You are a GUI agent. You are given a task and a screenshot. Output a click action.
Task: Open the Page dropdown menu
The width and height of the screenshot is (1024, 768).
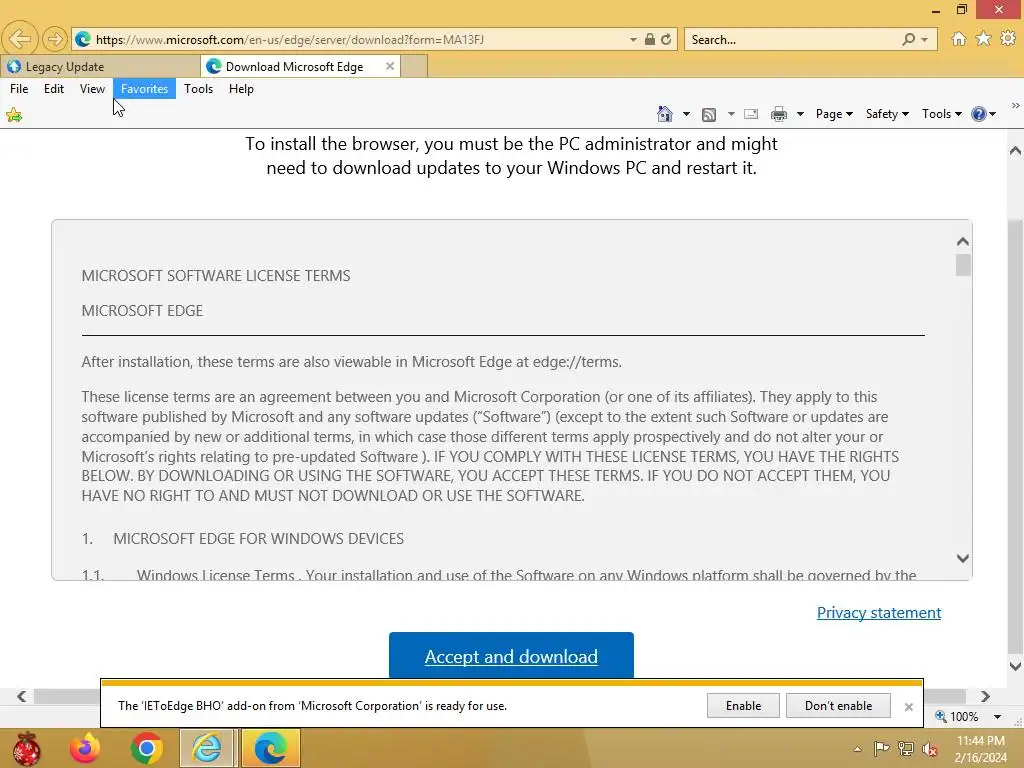[834, 114]
